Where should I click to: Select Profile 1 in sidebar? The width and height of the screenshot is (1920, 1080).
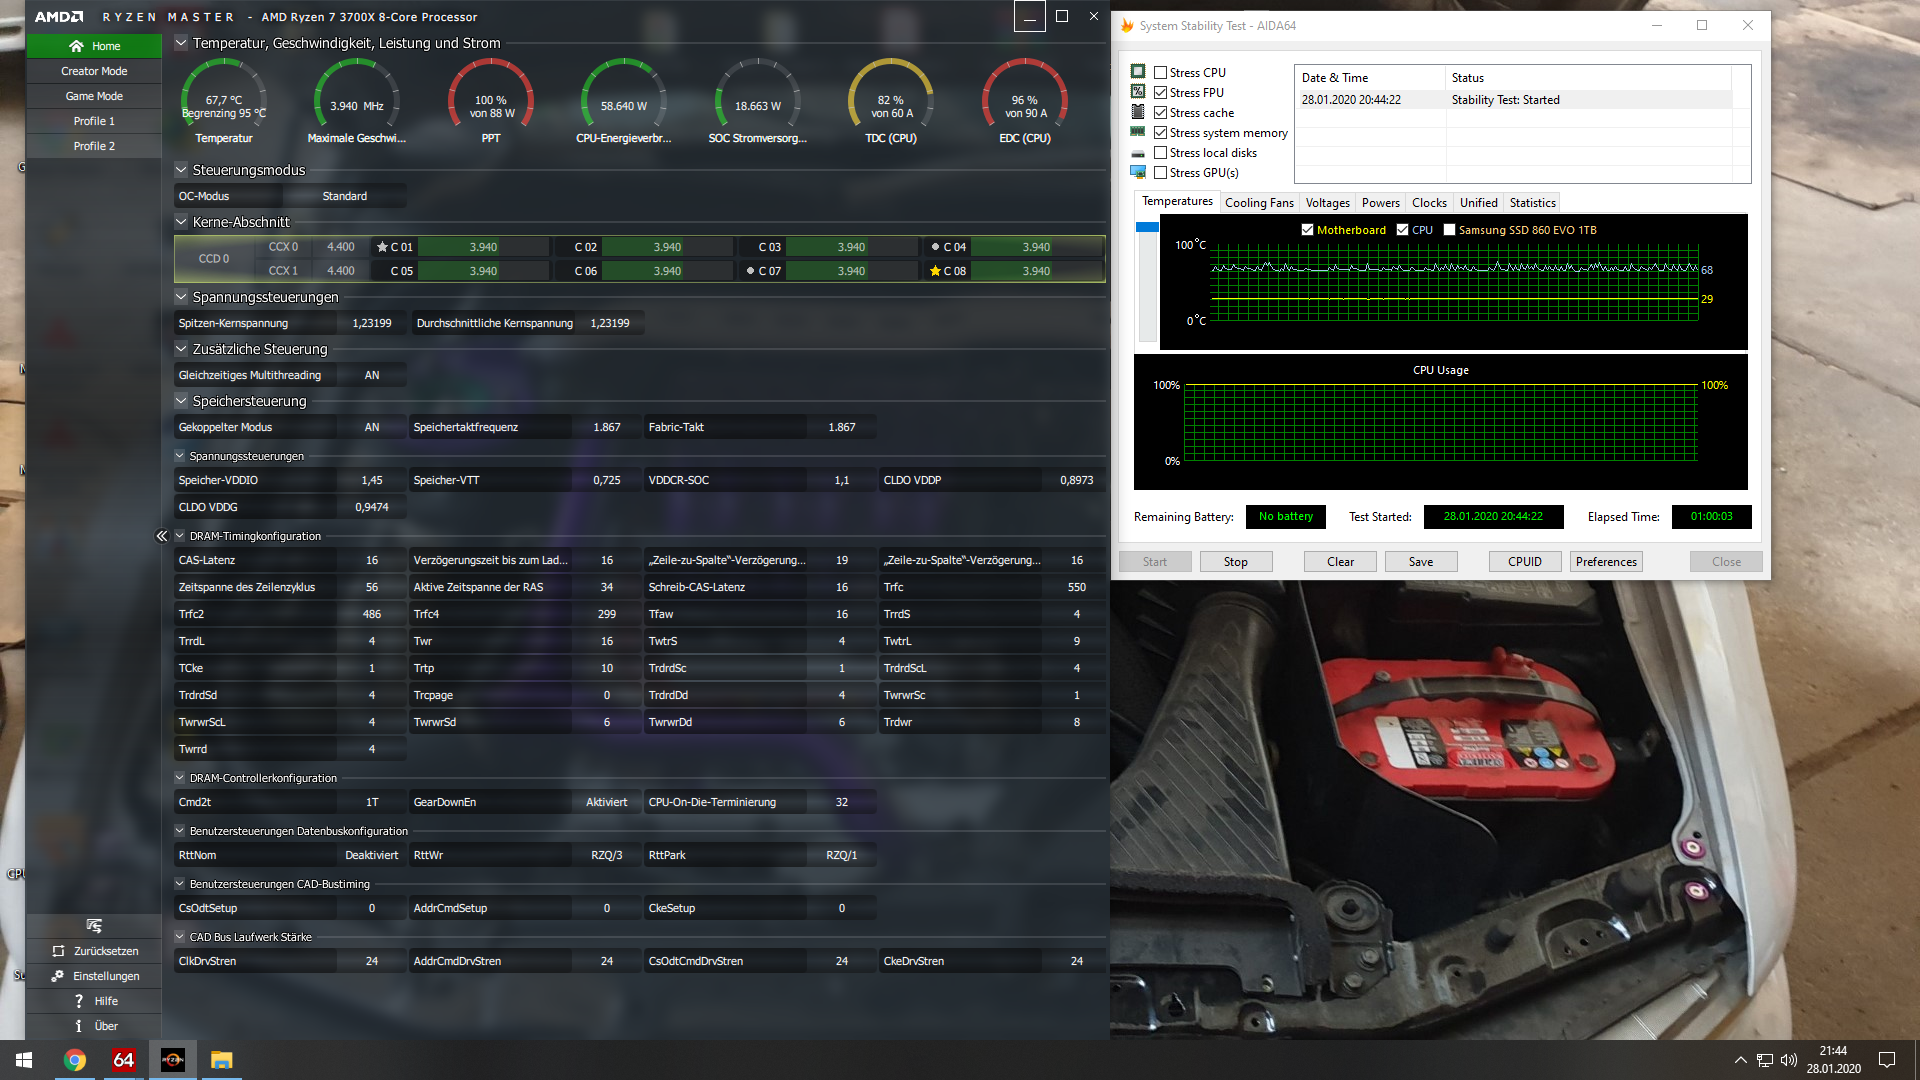(x=94, y=121)
